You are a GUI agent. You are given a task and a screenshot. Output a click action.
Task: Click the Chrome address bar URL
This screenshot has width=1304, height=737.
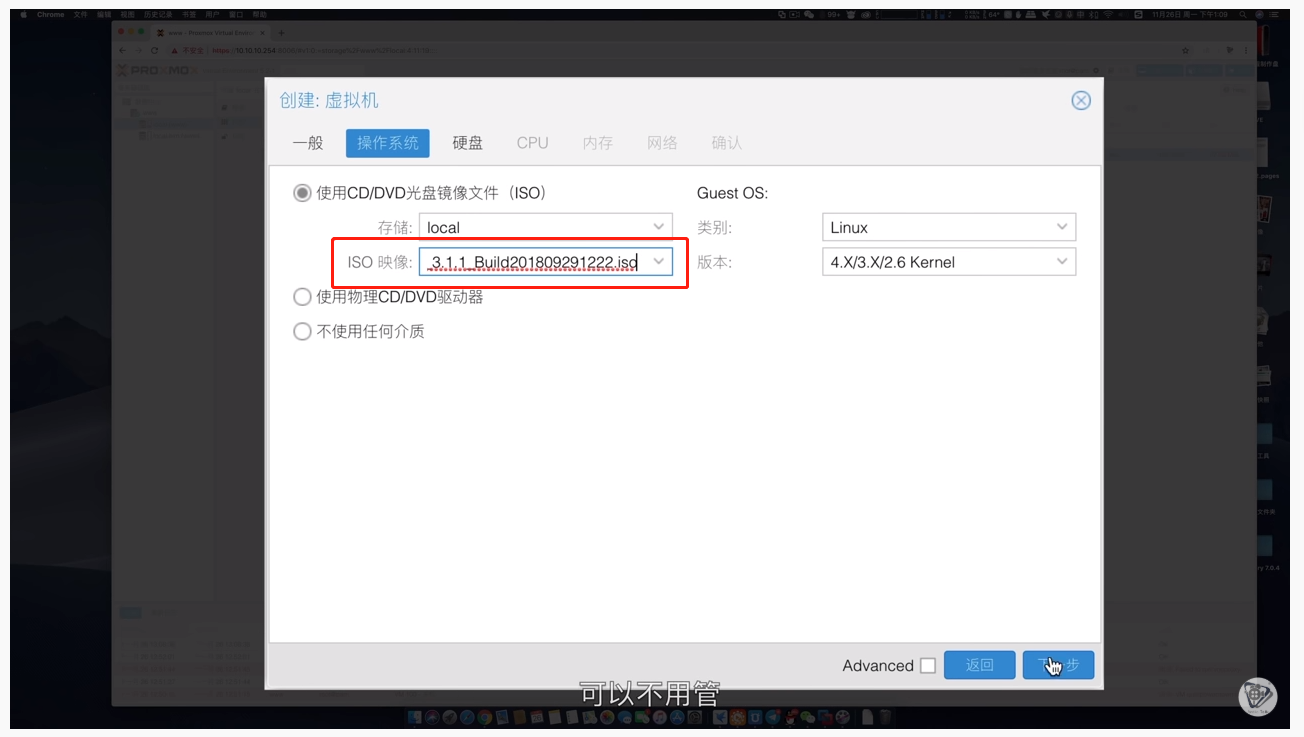323,50
